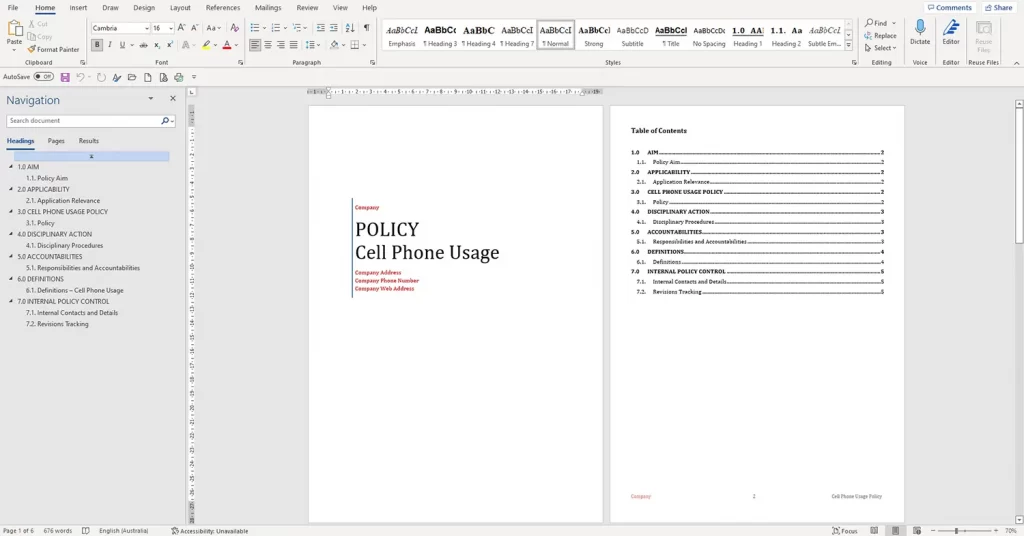Viewport: 1024px width, 536px height.
Task: Open the Comments button
Action: click(x=950, y=8)
